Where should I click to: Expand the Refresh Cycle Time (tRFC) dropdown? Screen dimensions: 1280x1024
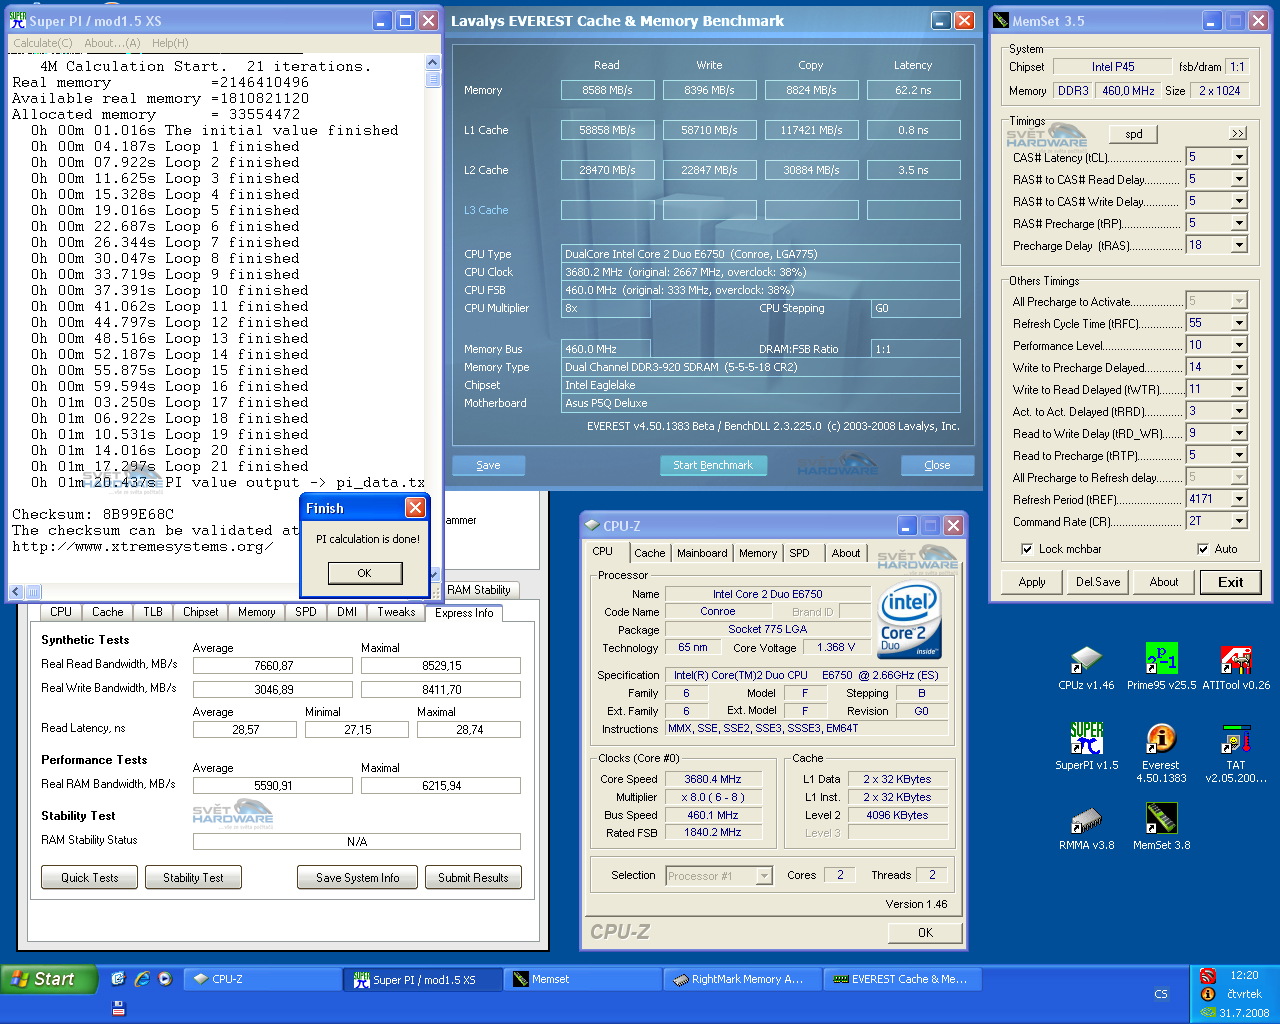[x=1239, y=323]
